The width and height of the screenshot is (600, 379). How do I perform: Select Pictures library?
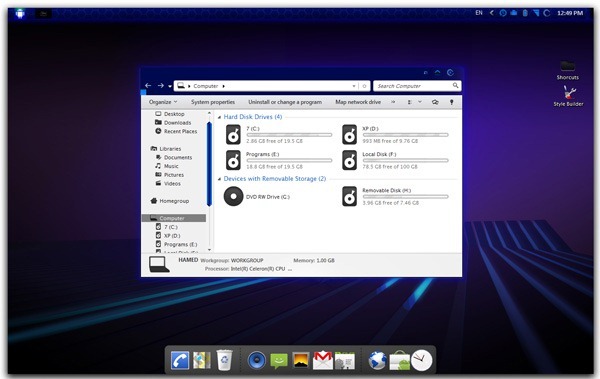tap(170, 175)
